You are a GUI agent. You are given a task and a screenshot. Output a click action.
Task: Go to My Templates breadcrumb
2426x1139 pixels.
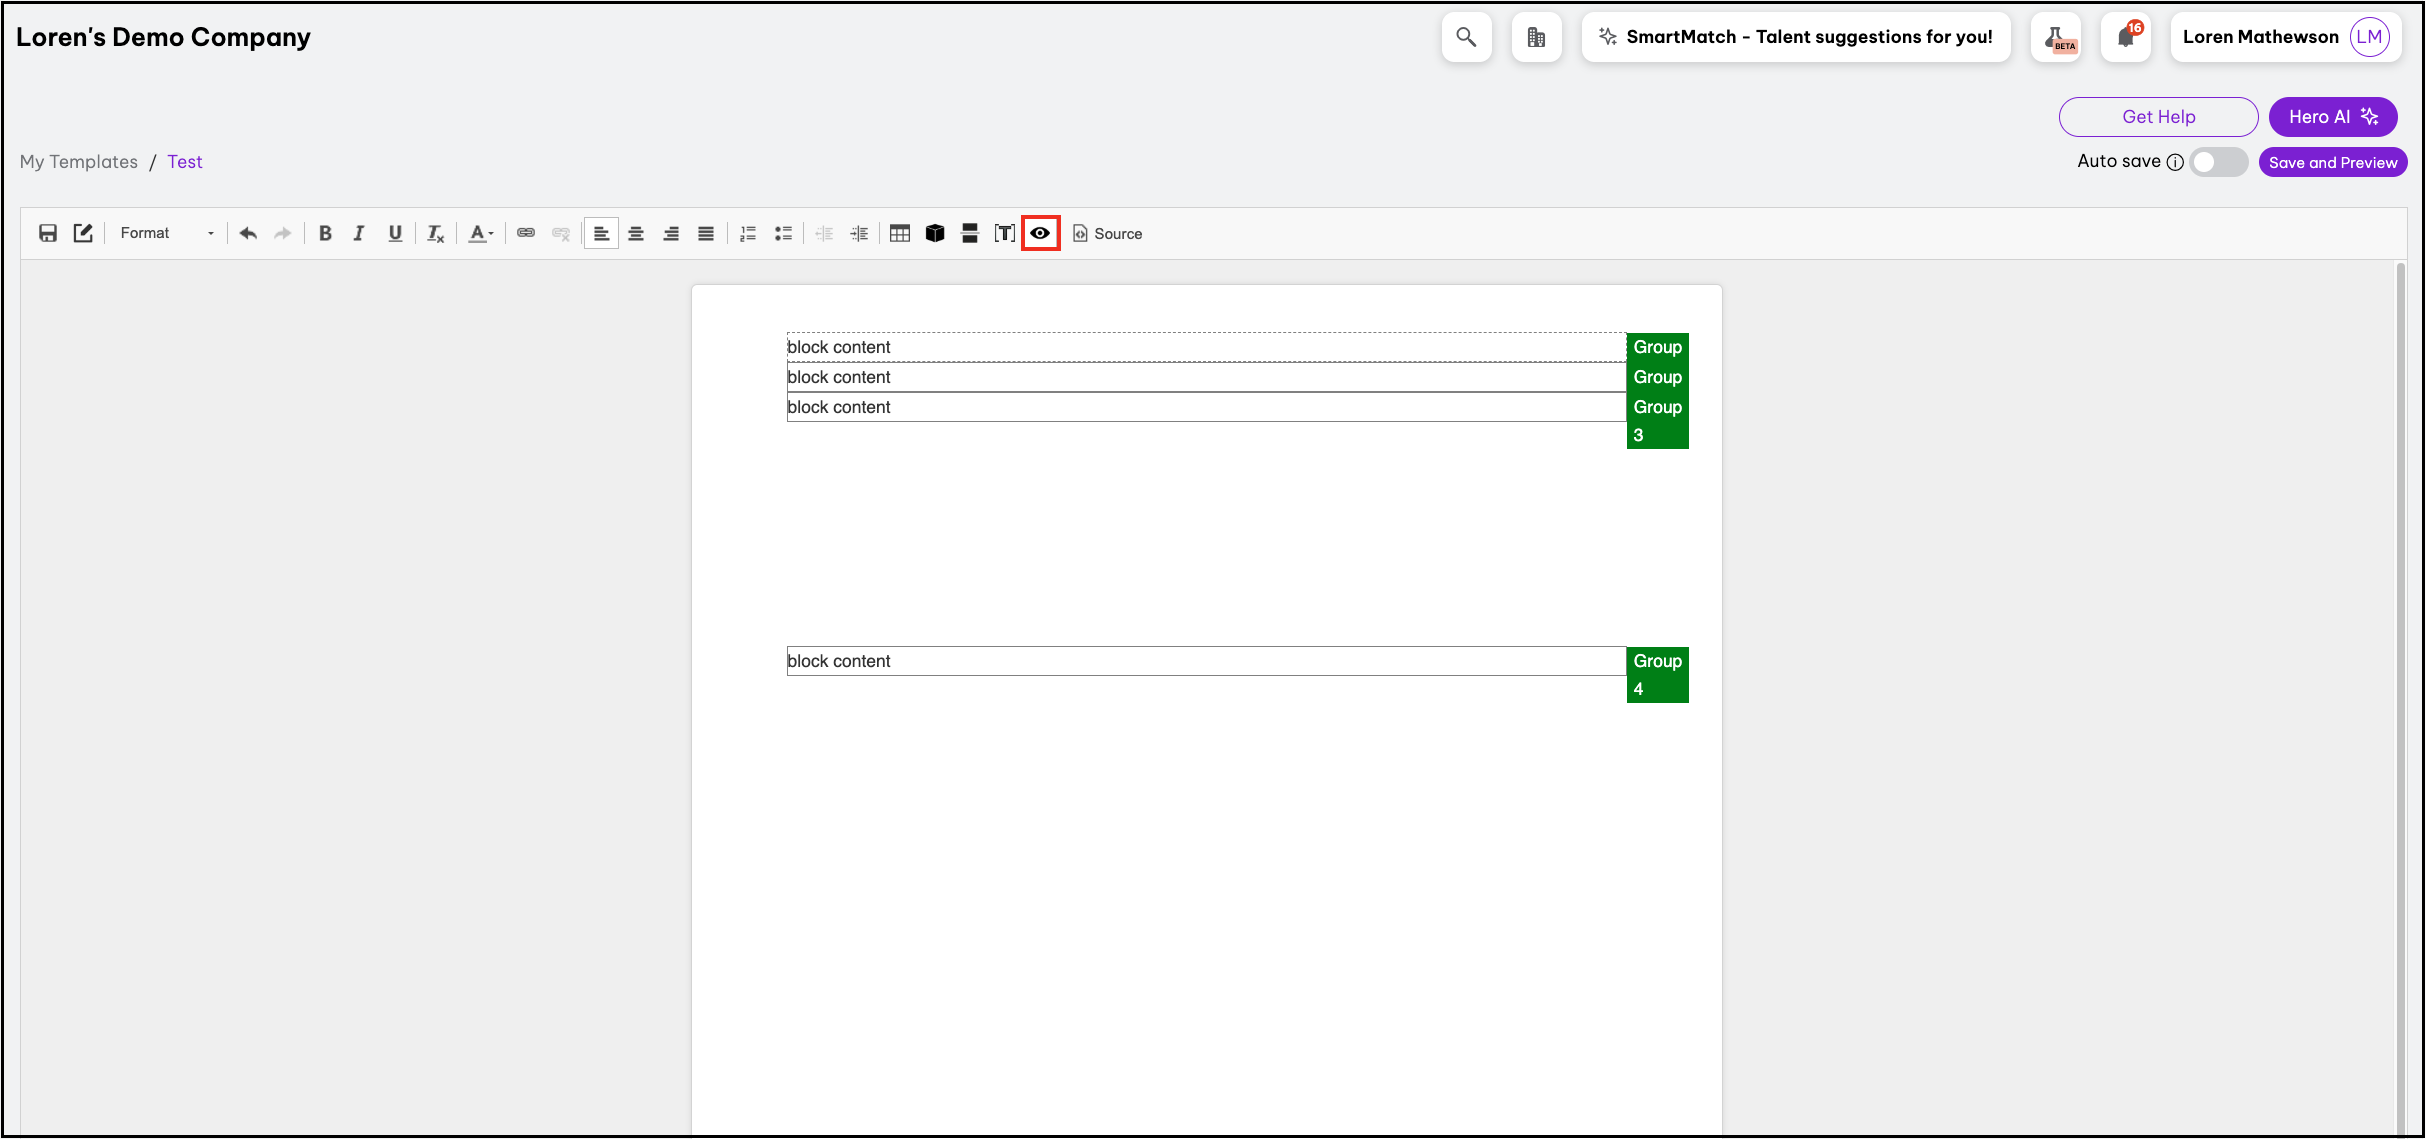pyautogui.click(x=79, y=162)
